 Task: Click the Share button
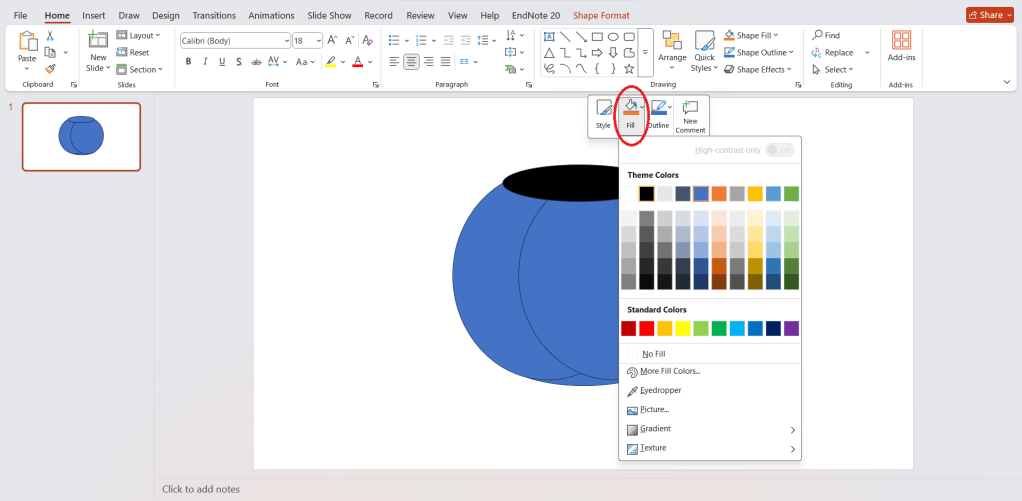coord(989,15)
